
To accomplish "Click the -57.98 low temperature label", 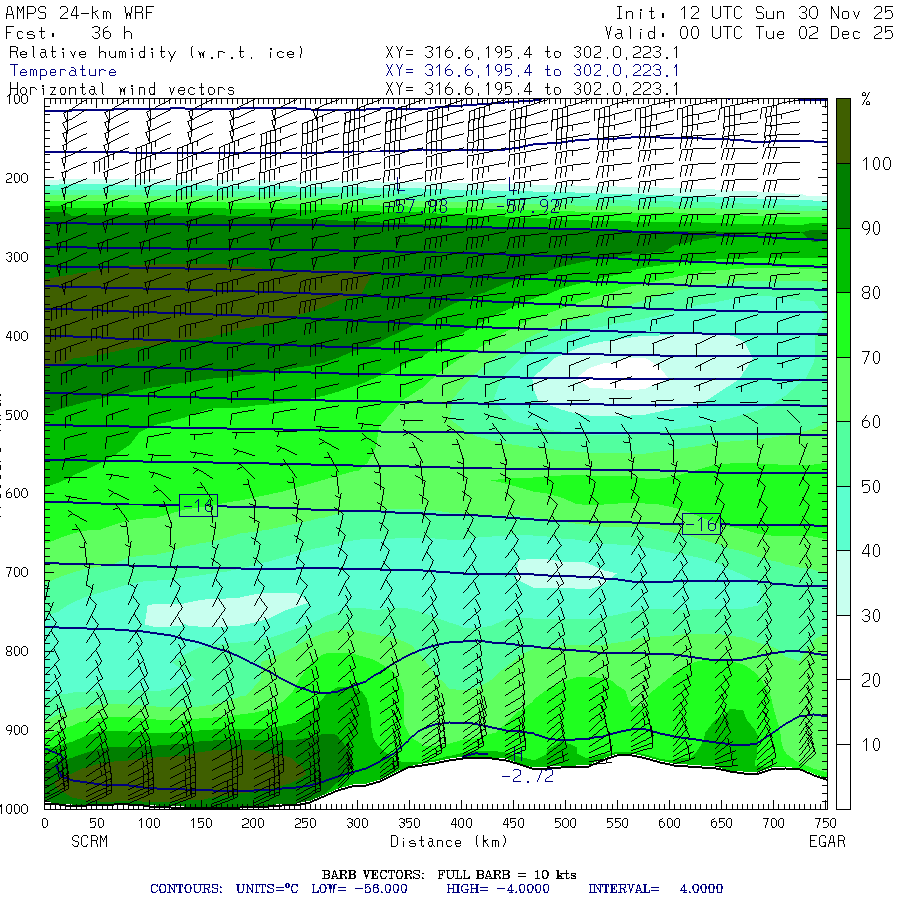I will (x=416, y=206).
